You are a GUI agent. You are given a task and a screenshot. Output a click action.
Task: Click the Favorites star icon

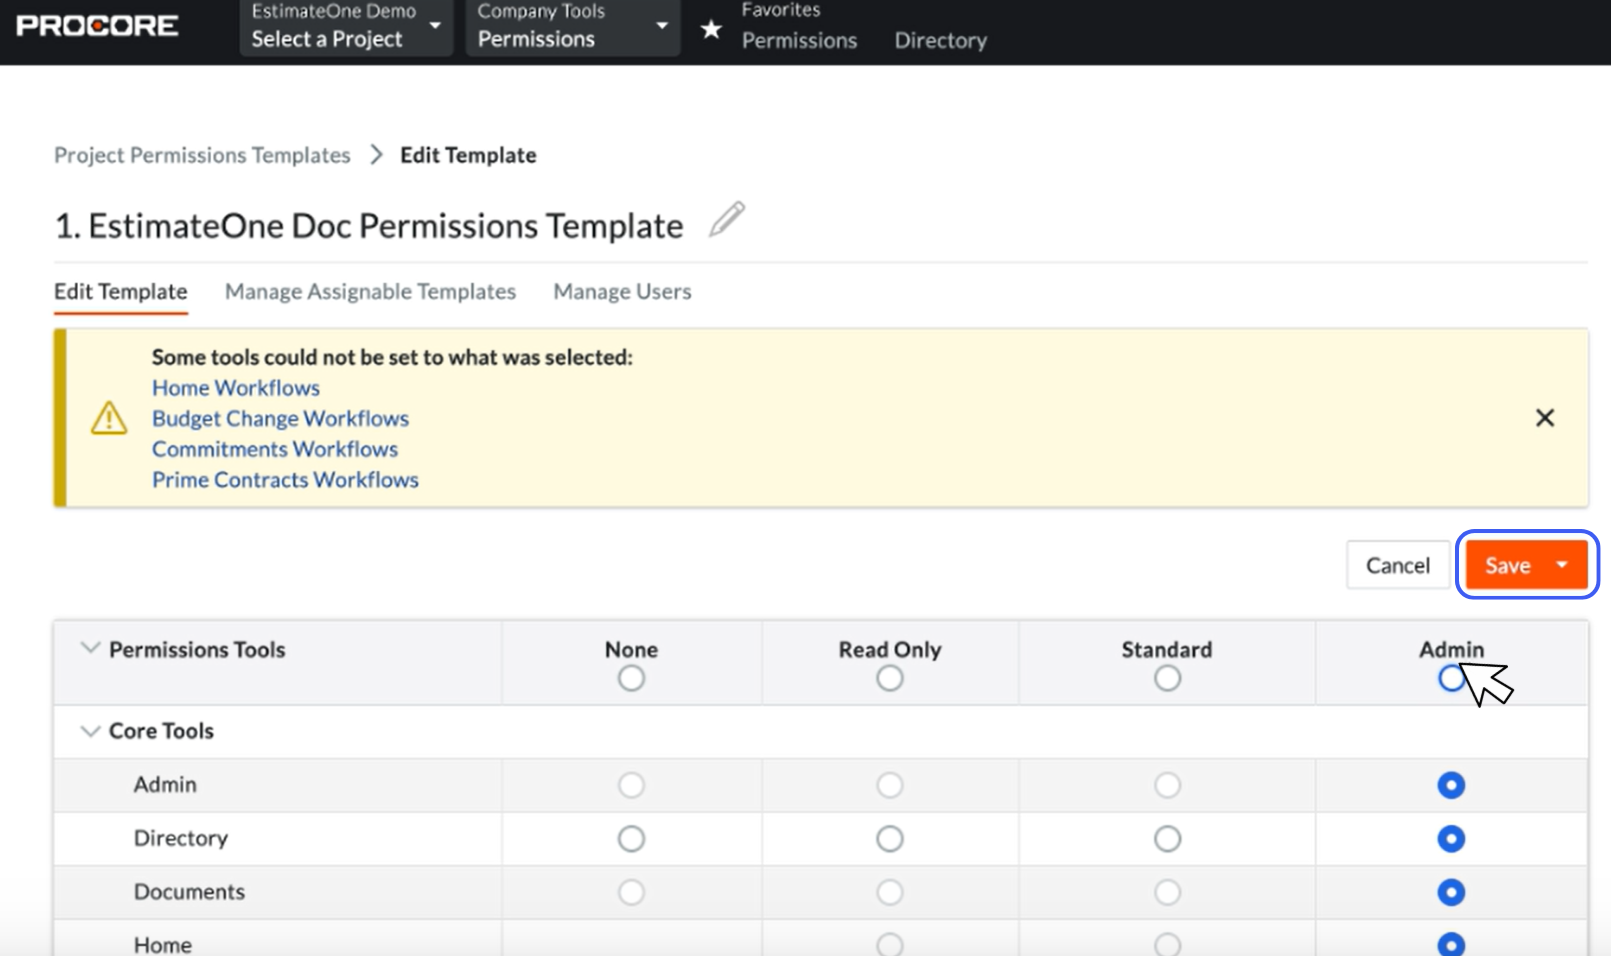(711, 30)
